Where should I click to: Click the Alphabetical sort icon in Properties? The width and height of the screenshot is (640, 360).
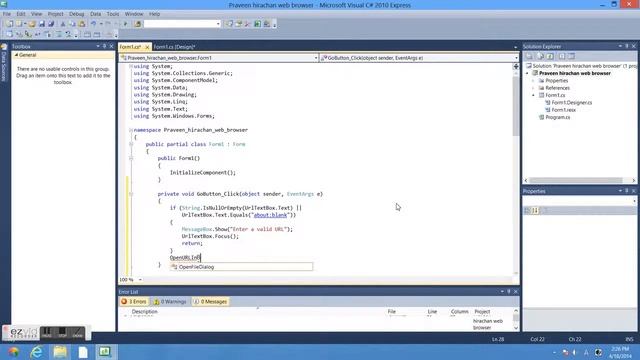(535, 210)
